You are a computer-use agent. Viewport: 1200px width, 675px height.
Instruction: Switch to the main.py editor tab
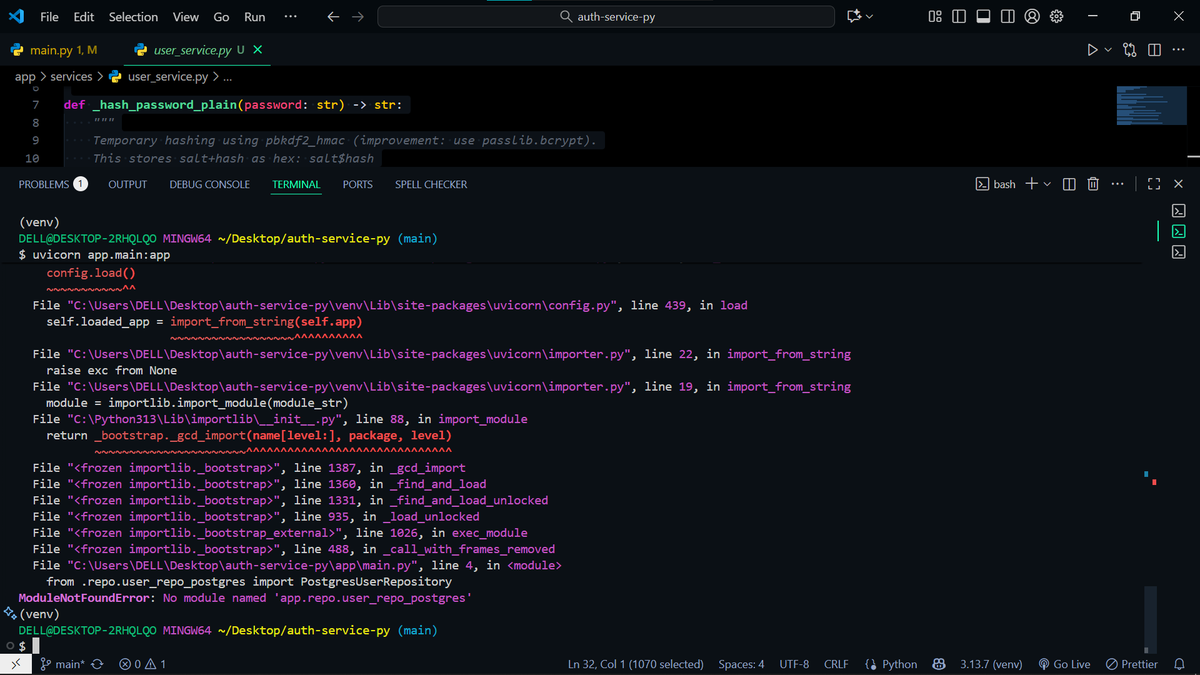(x=54, y=50)
